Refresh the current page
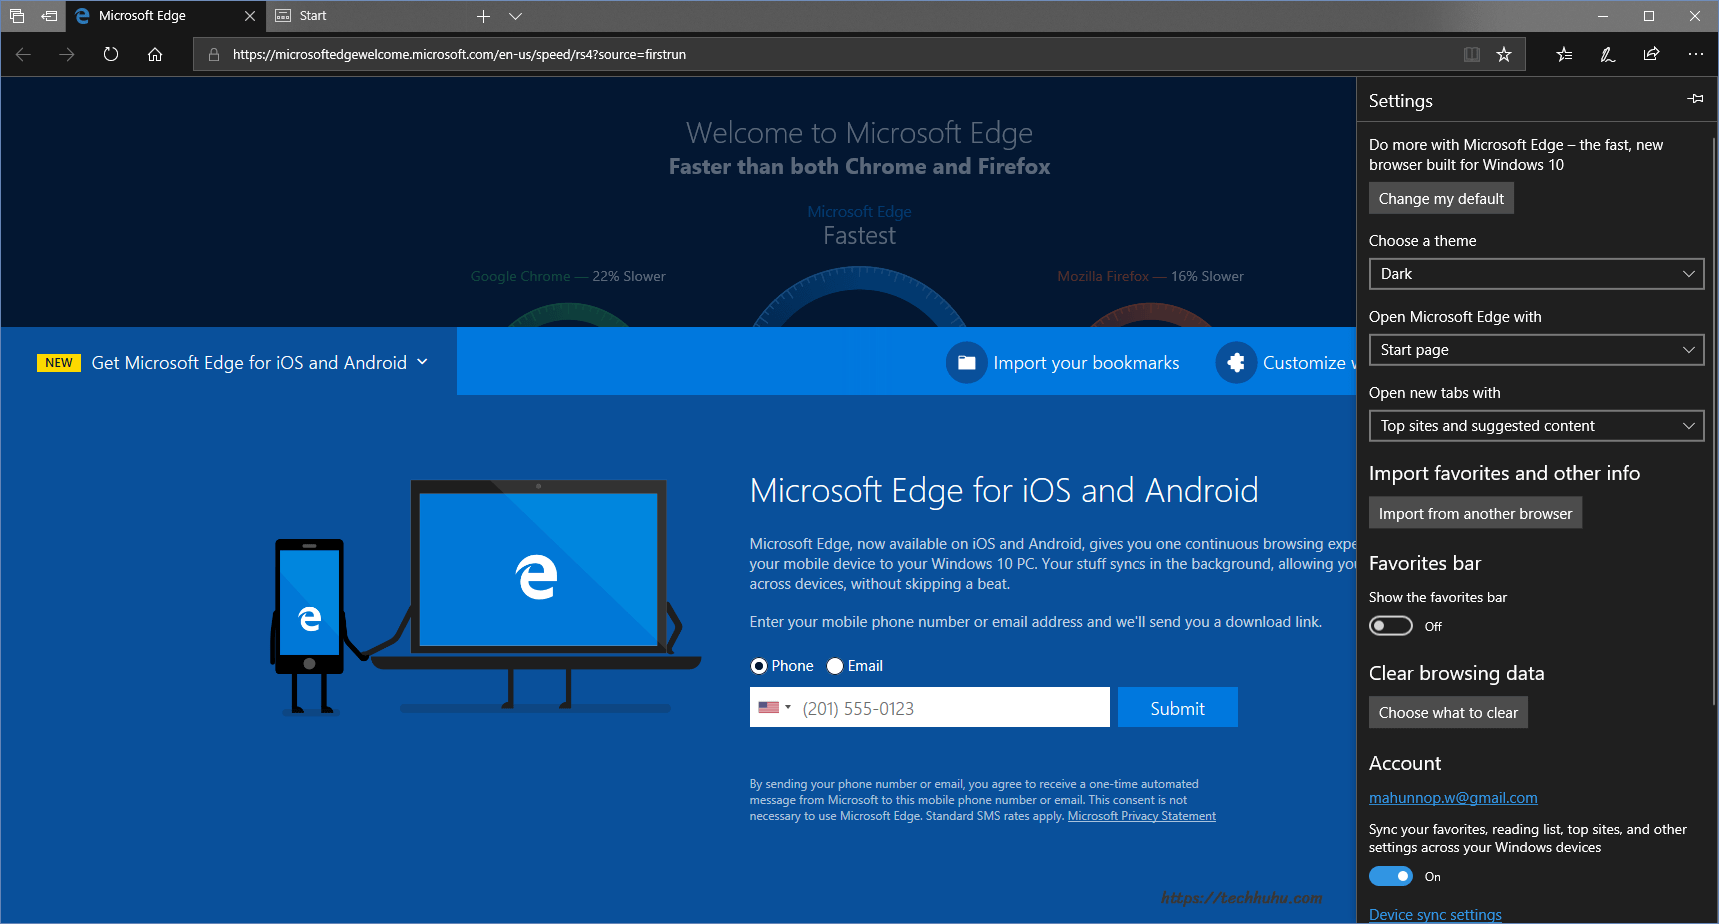1719x924 pixels. pos(110,54)
